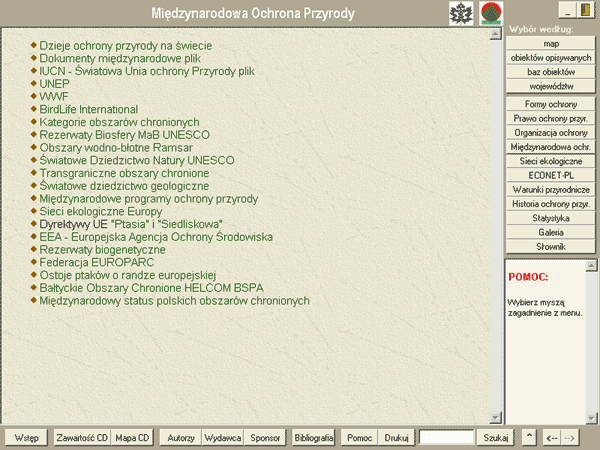The height and width of the screenshot is (450, 600).
Task: Click into the search text field
Action: 446,438
